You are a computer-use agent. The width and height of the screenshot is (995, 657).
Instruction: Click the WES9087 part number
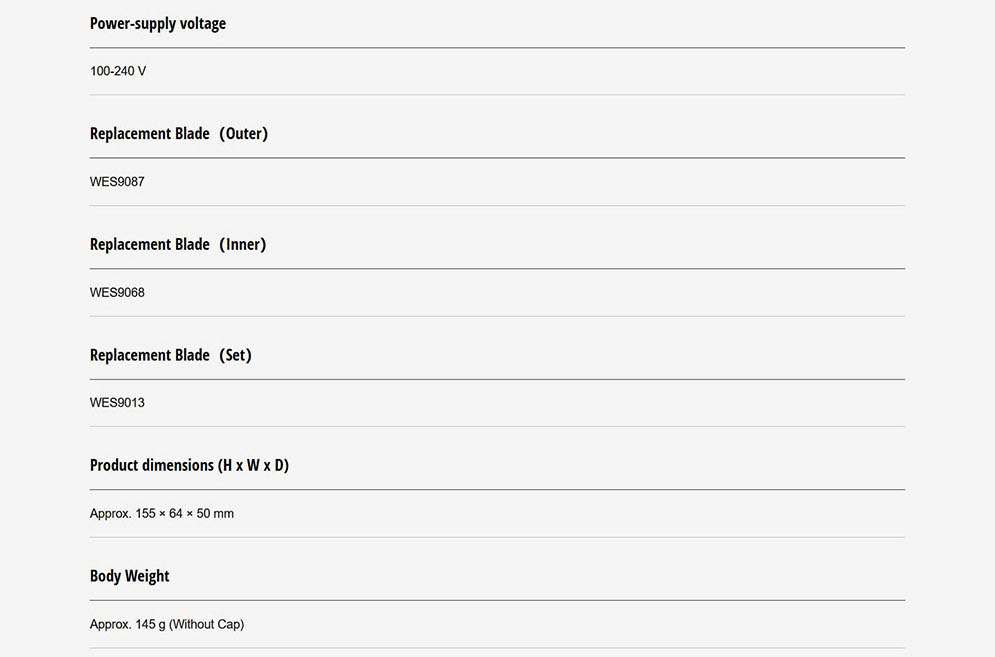(117, 182)
